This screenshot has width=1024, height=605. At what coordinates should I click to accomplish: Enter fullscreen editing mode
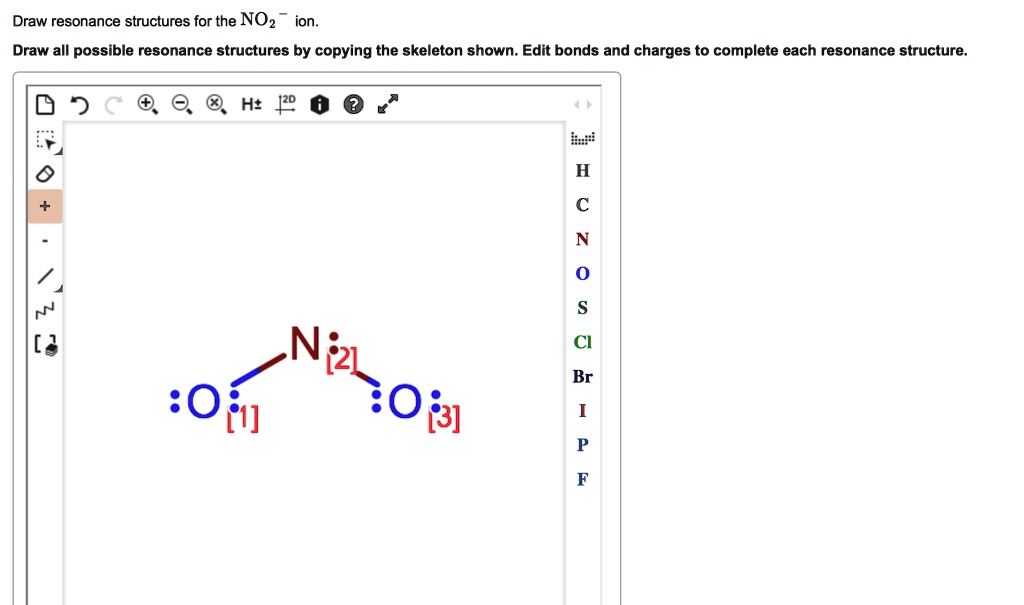click(x=388, y=102)
